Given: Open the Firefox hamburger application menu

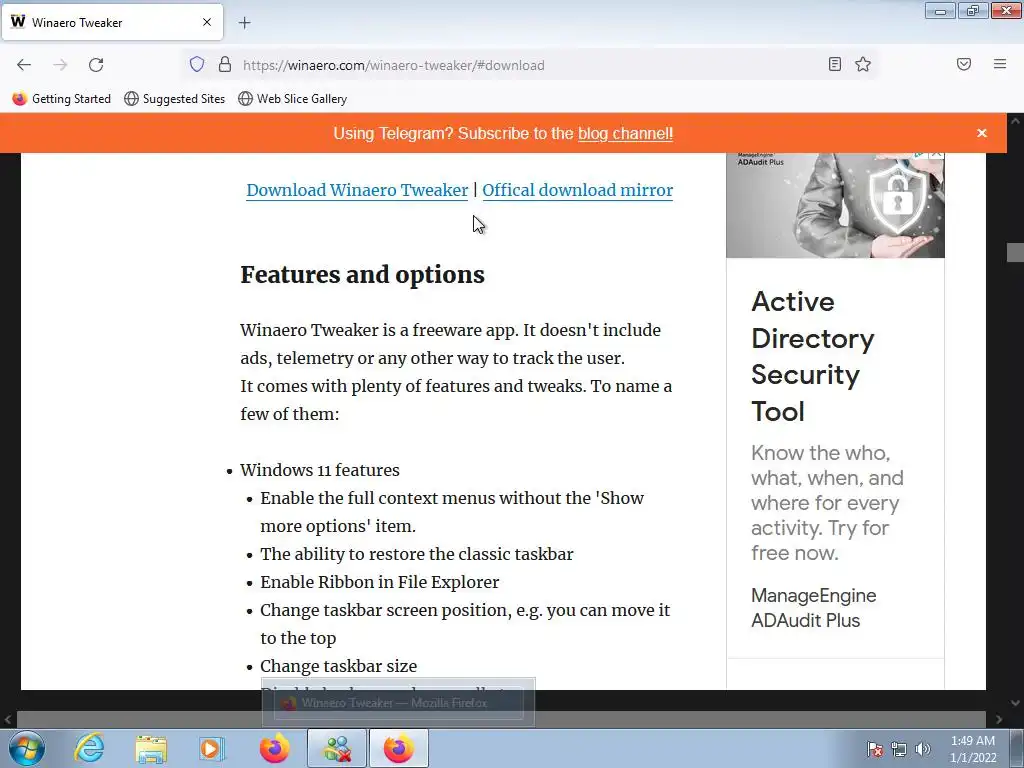Looking at the screenshot, I should pos(1000,64).
